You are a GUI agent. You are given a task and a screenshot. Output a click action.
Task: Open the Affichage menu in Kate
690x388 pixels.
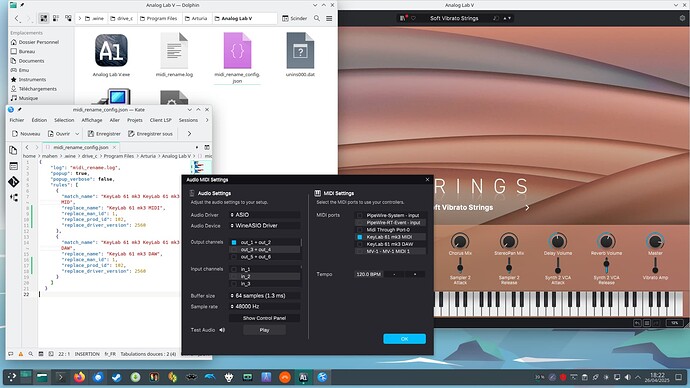point(92,120)
